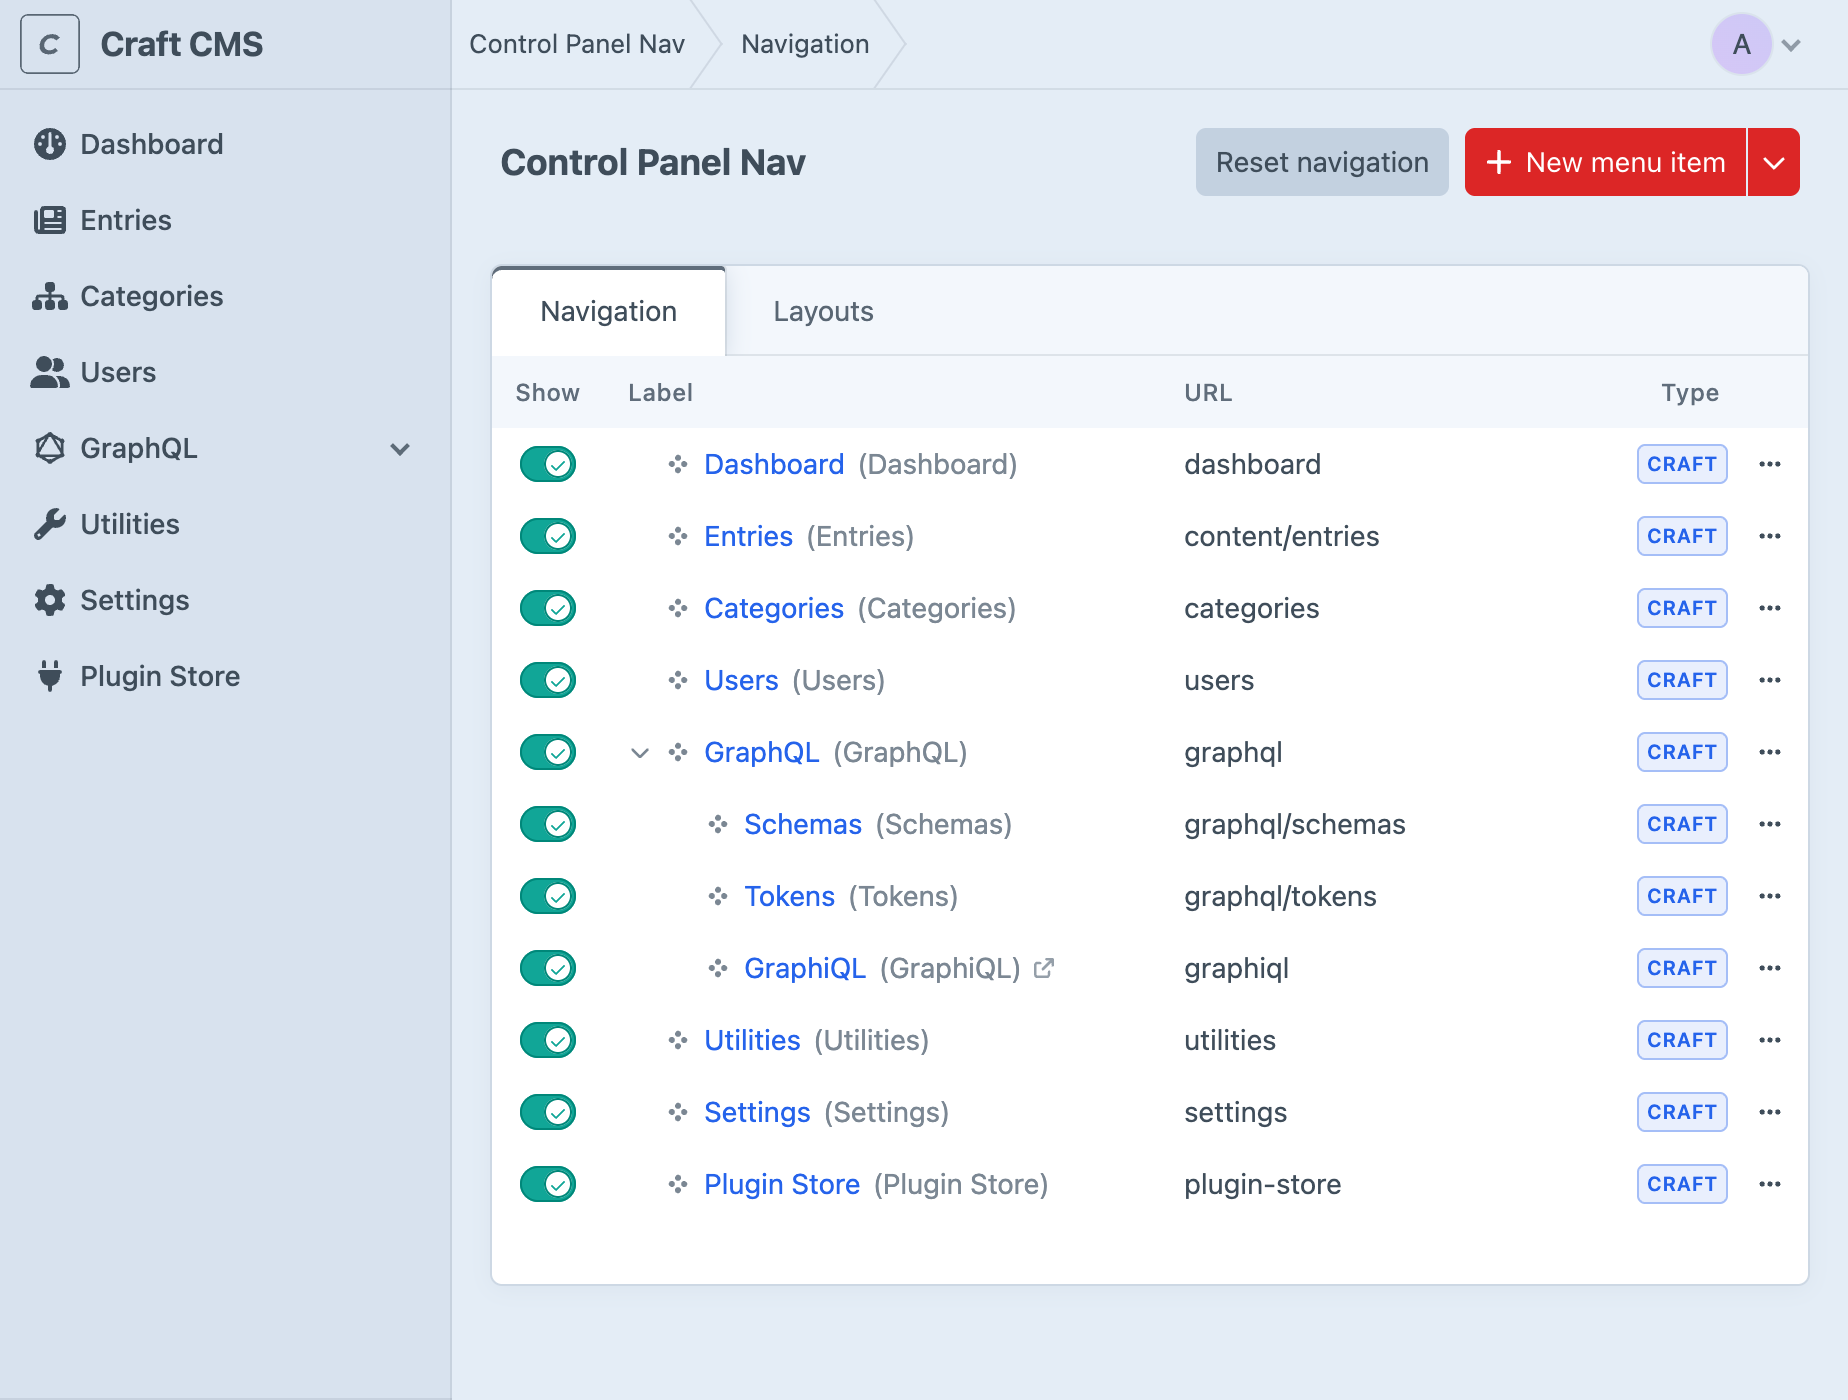The width and height of the screenshot is (1848, 1400).
Task: Open the Plugin Store menu item link
Action: coord(782,1184)
